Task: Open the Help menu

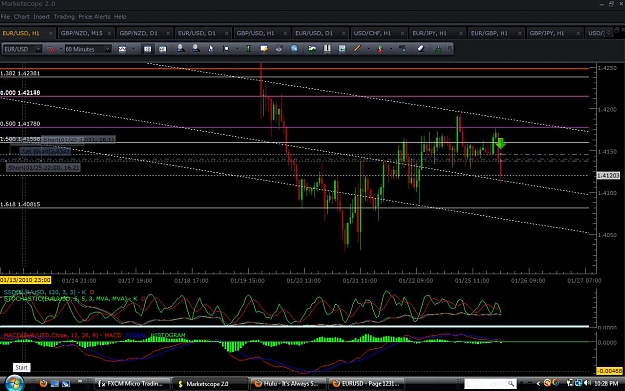Action: 120,17
